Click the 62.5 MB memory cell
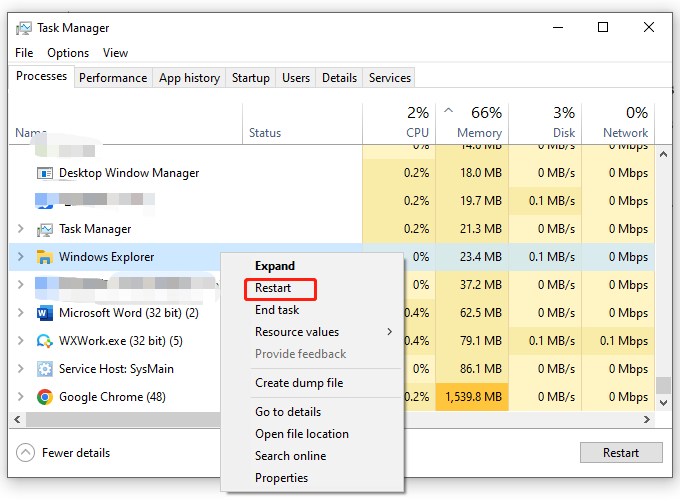Screen dimensions: 680x501 [x=472, y=313]
